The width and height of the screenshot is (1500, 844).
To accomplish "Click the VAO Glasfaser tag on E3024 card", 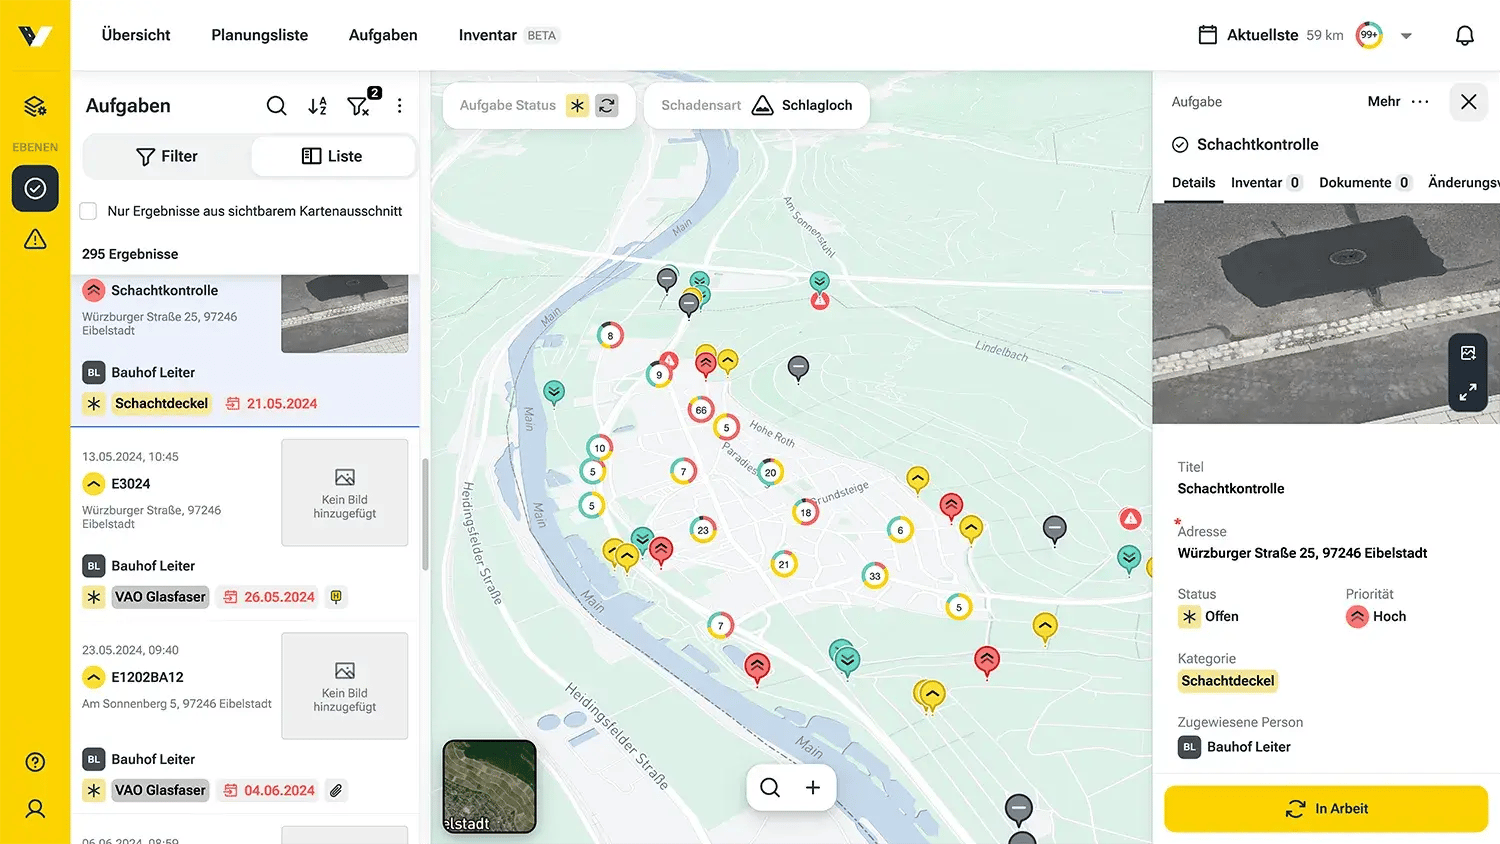I will 160,597.
